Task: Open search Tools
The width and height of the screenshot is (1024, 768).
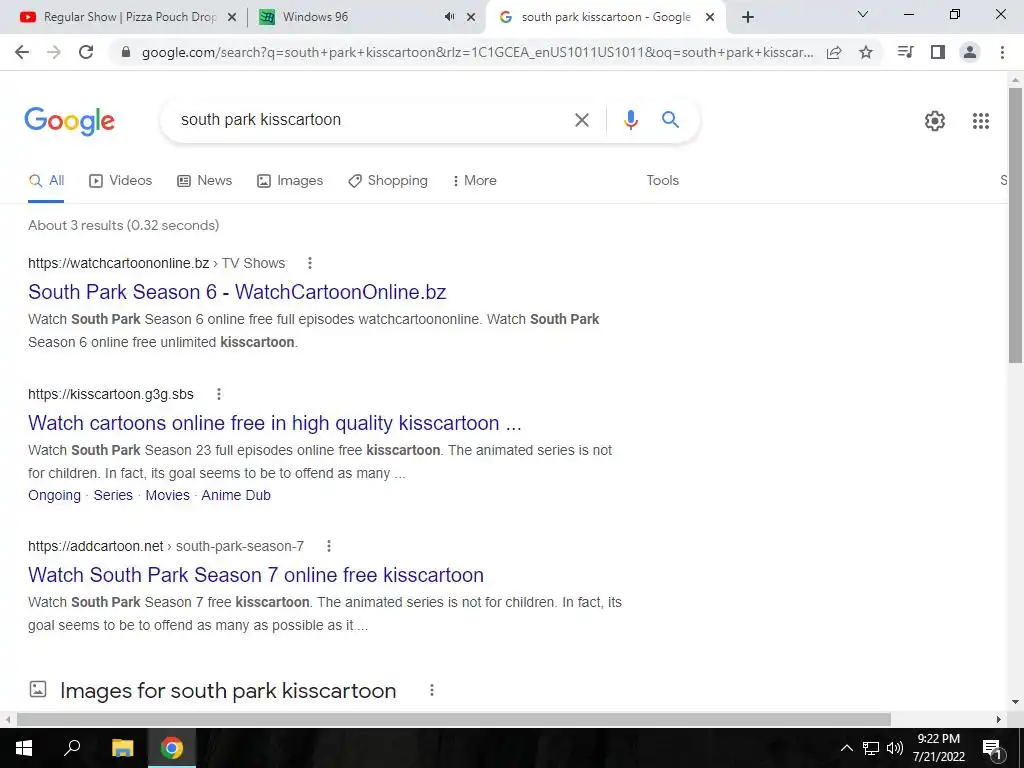Action: [x=662, y=180]
